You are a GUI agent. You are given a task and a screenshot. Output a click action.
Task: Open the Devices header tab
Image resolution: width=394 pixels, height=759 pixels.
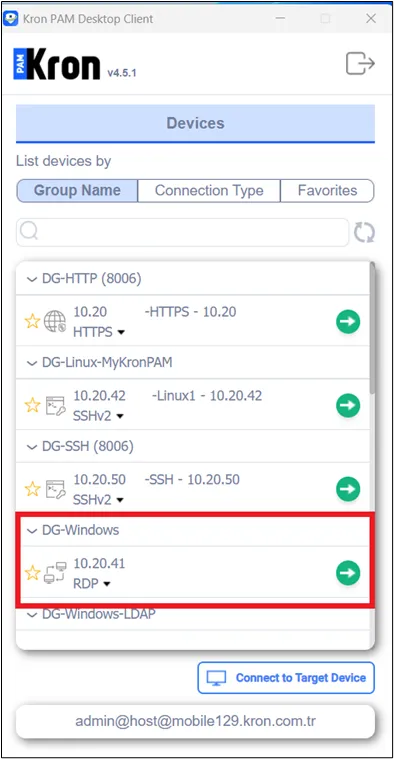(196, 123)
